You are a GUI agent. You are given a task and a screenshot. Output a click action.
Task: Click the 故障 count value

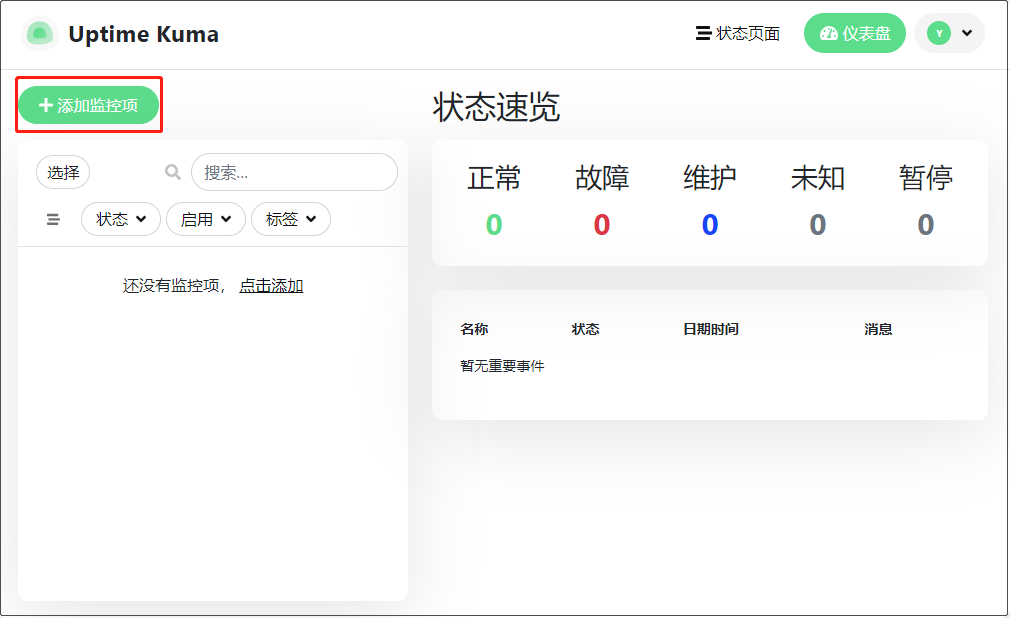(x=602, y=225)
